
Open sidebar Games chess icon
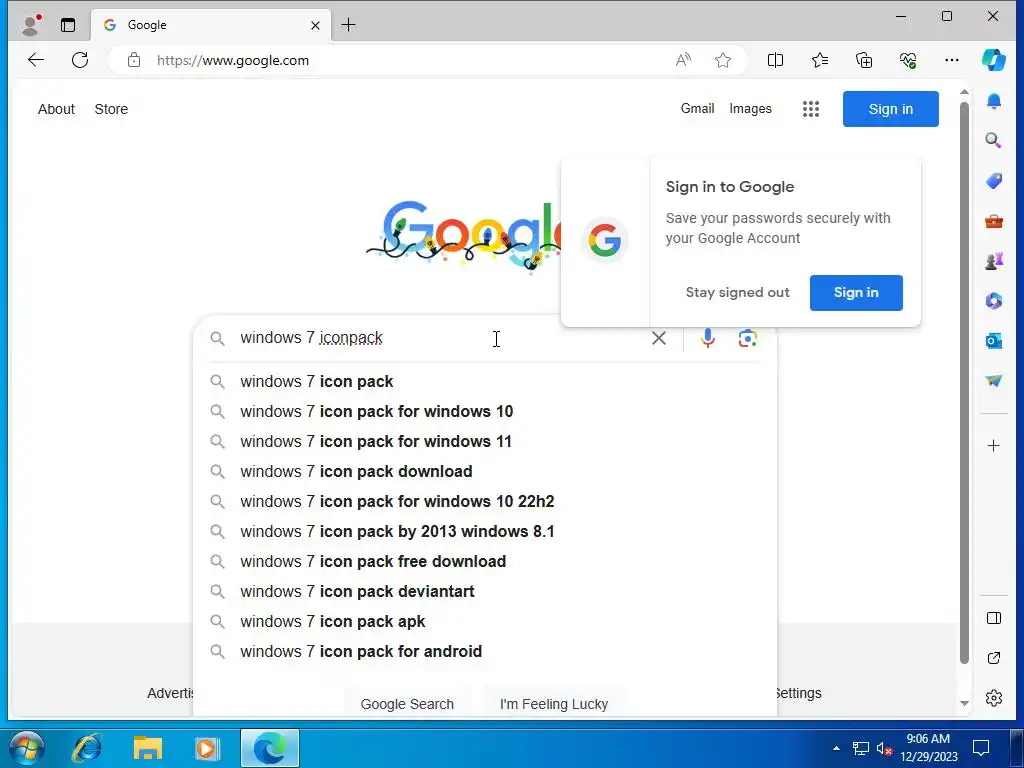993,261
